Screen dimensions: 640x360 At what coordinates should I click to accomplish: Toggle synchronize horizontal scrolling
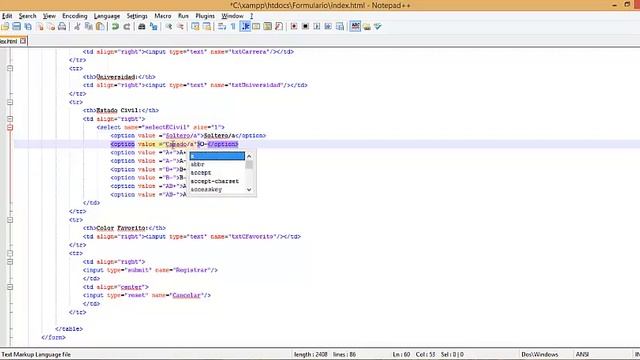(x=207, y=27)
